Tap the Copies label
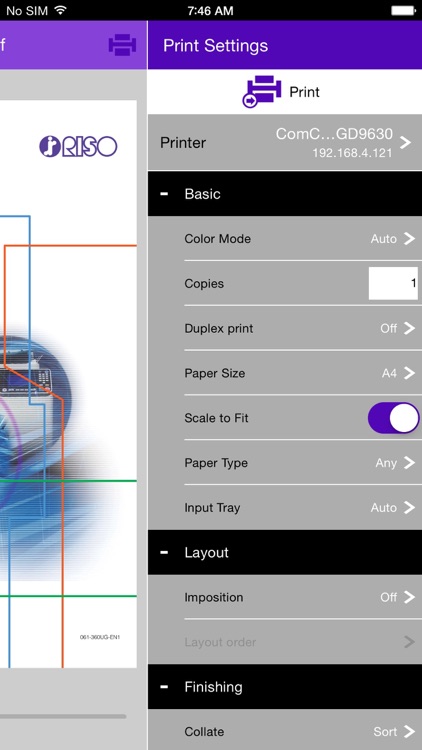422x750 pixels. 204,284
